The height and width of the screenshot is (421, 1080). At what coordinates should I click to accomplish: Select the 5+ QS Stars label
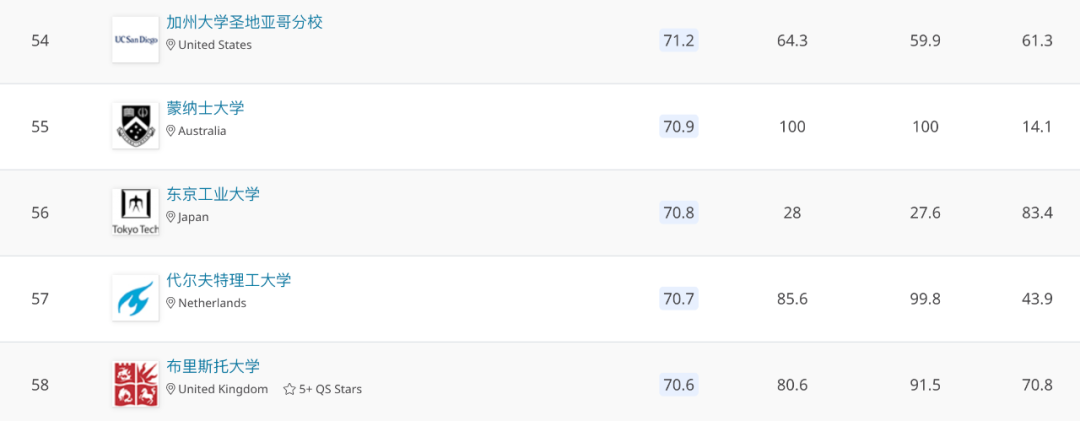[x=330, y=389]
